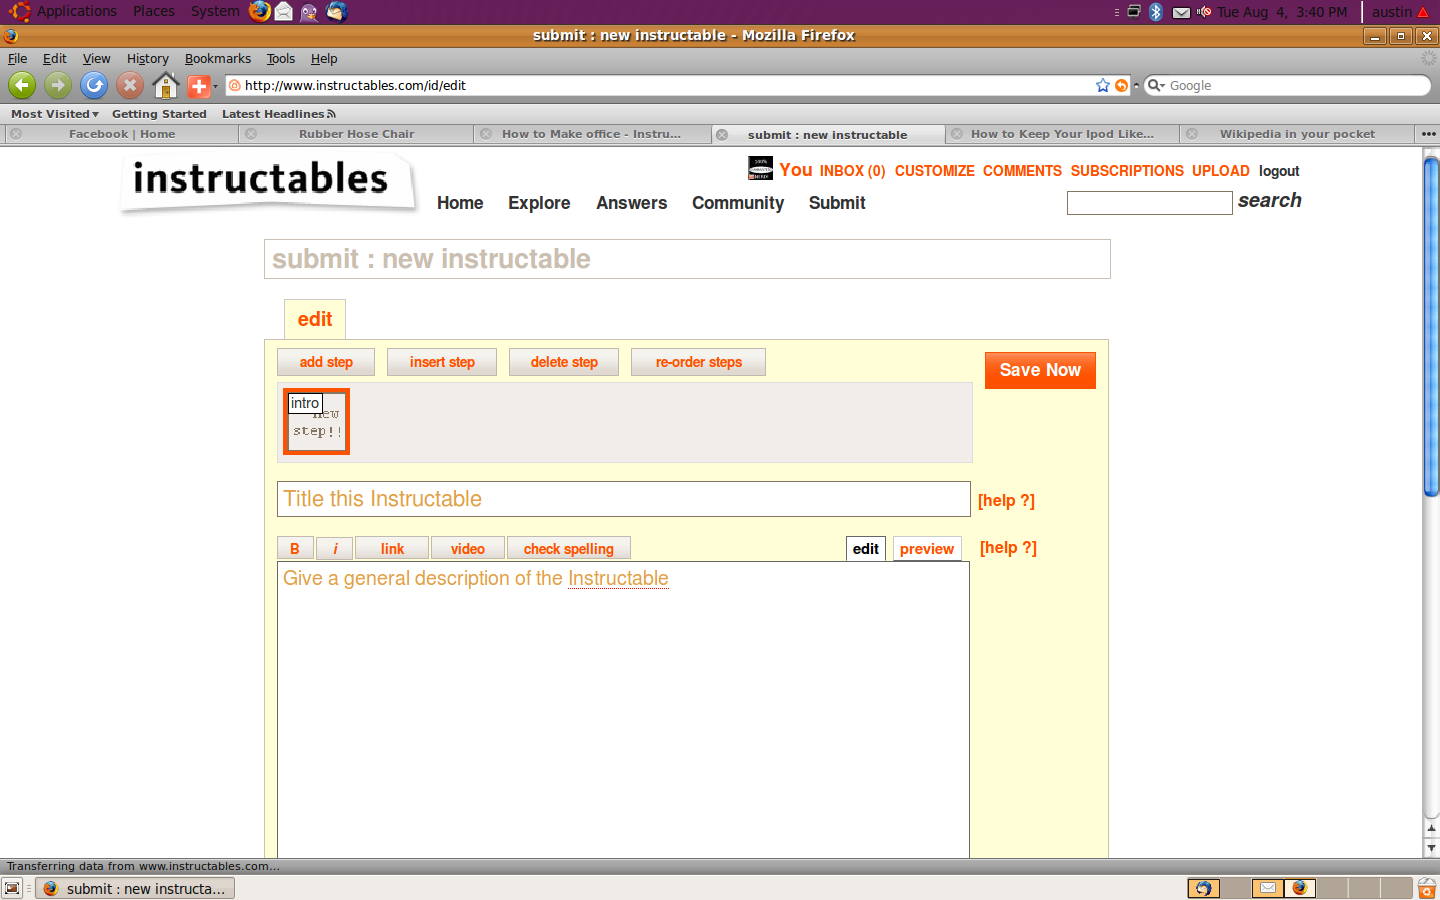This screenshot has width=1440, height=900.
Task: Close the Rubber Hose Chair tab
Action: (x=251, y=134)
